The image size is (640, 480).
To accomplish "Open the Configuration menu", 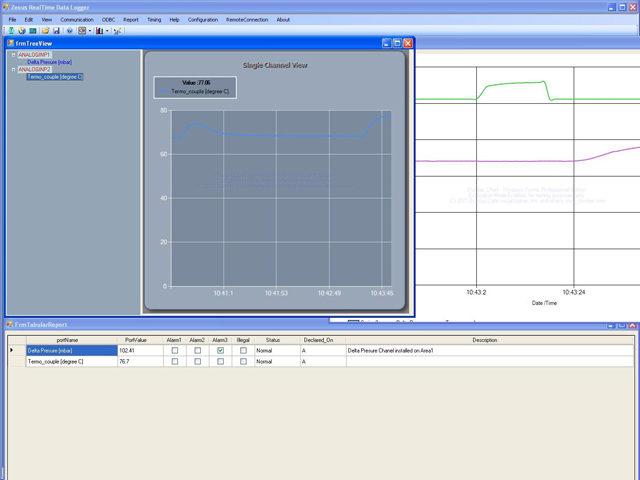I will pyautogui.click(x=202, y=20).
